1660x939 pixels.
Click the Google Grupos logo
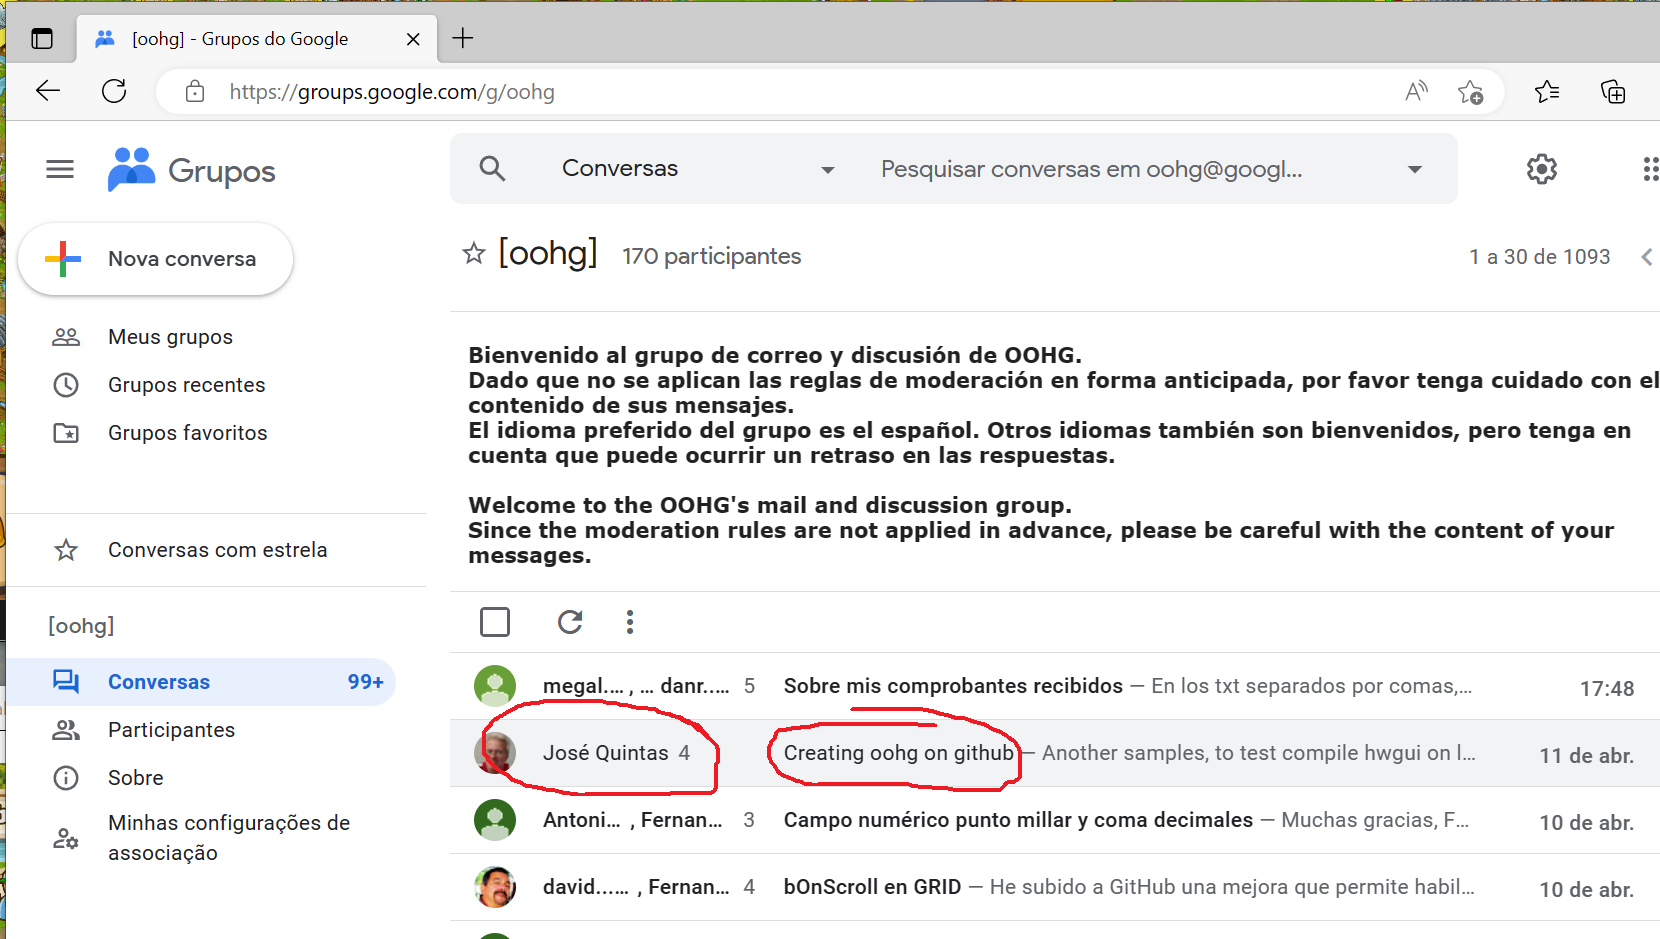point(192,170)
